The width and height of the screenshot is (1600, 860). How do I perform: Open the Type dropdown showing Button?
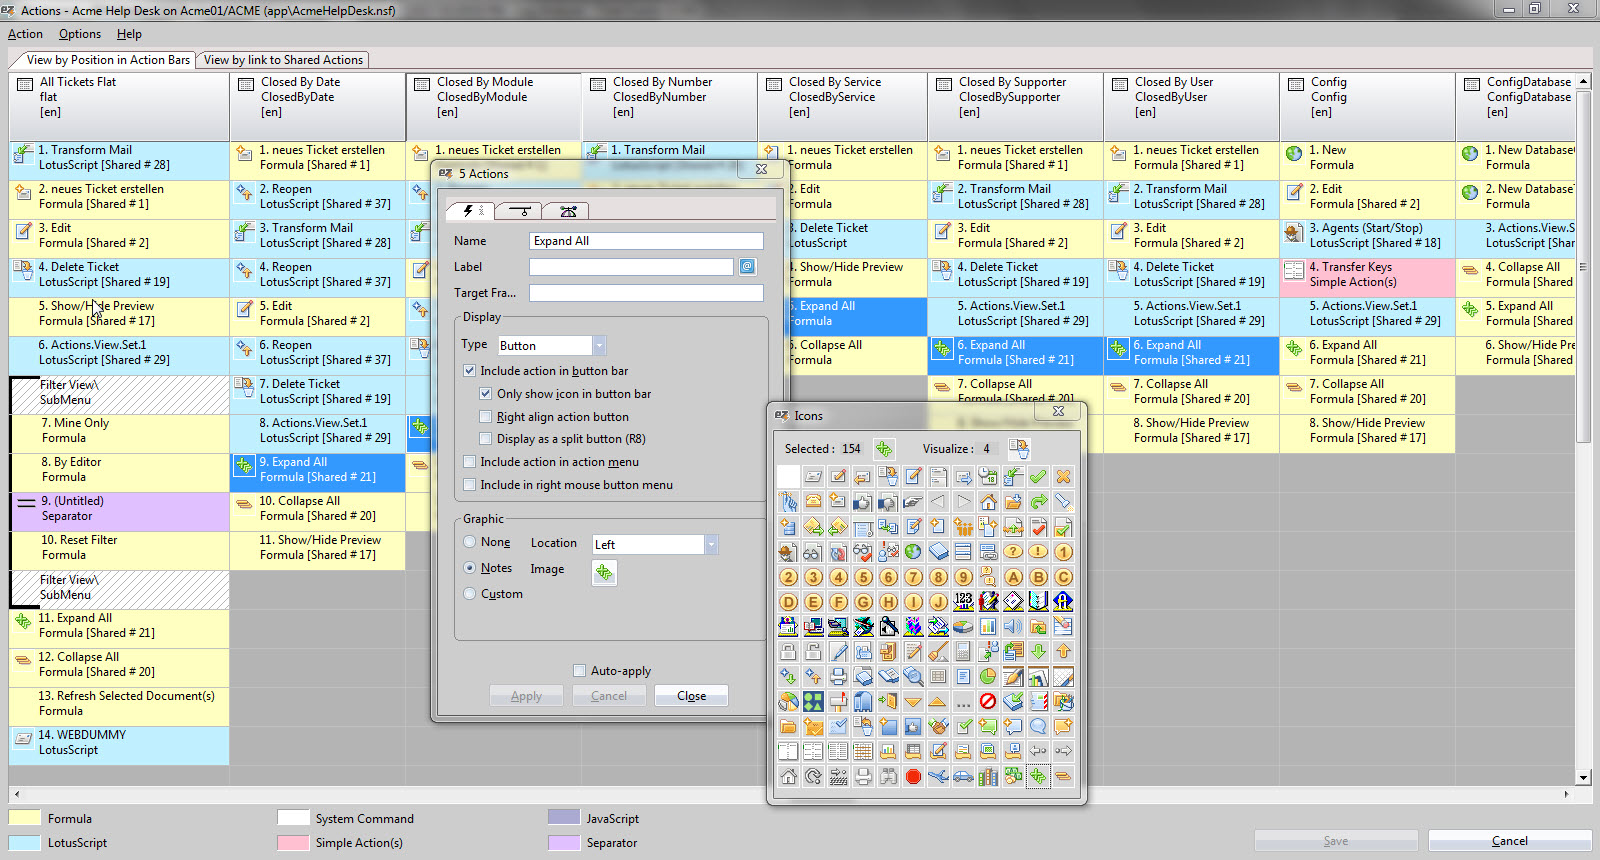(599, 345)
